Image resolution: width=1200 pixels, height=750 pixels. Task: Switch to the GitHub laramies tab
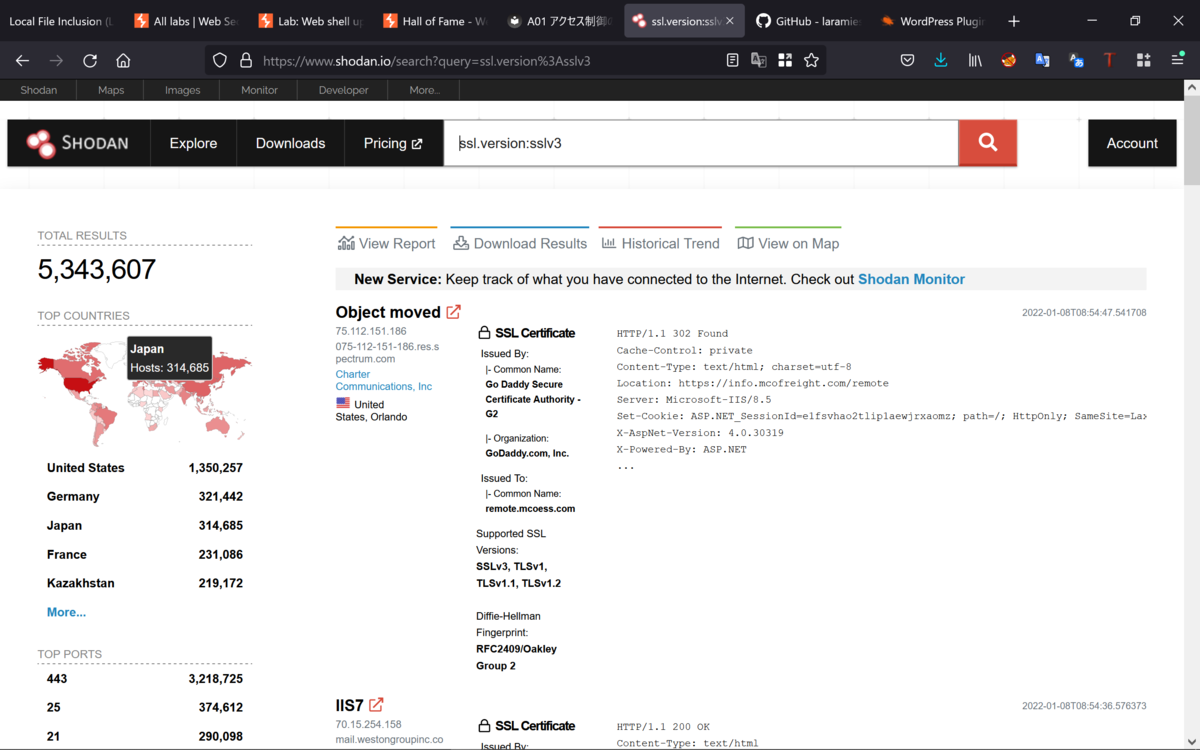tap(807, 21)
